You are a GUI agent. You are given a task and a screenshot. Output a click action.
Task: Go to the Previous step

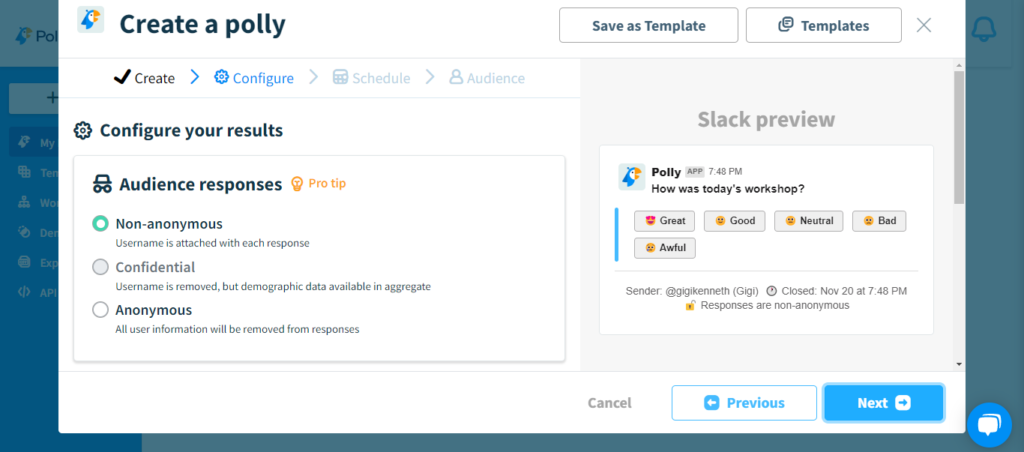pos(744,403)
